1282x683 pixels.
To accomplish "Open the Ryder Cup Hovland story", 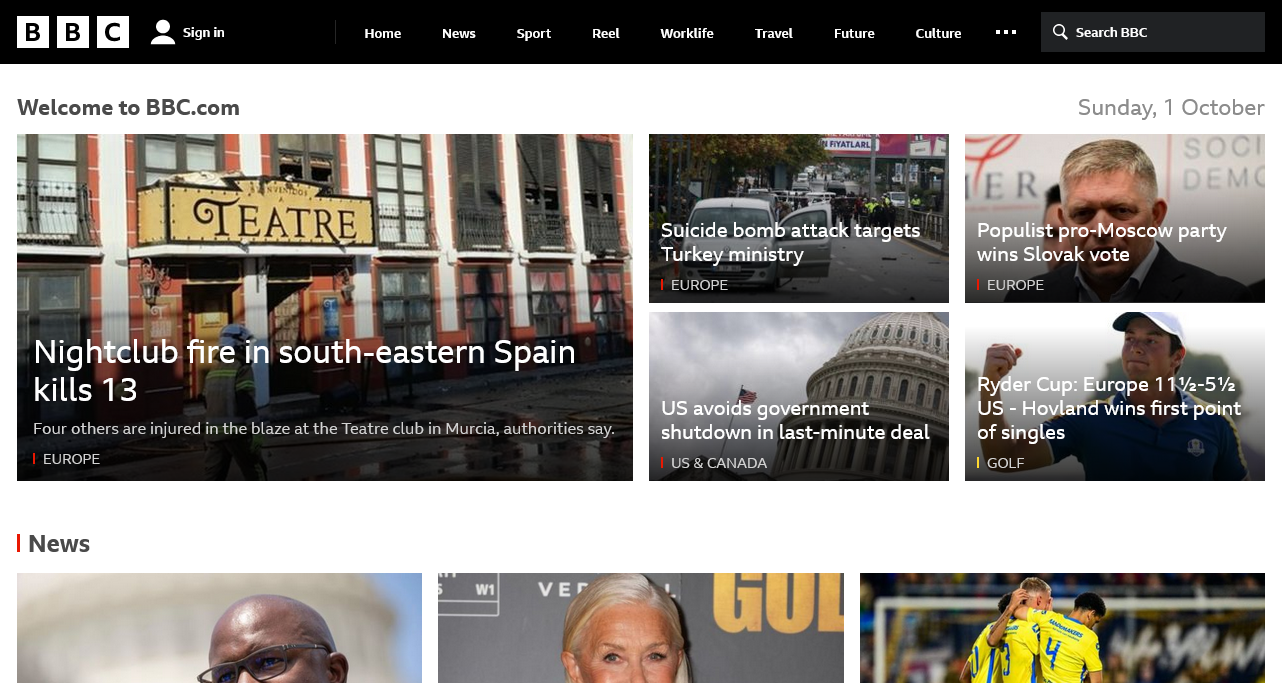I will pyautogui.click(x=1108, y=408).
